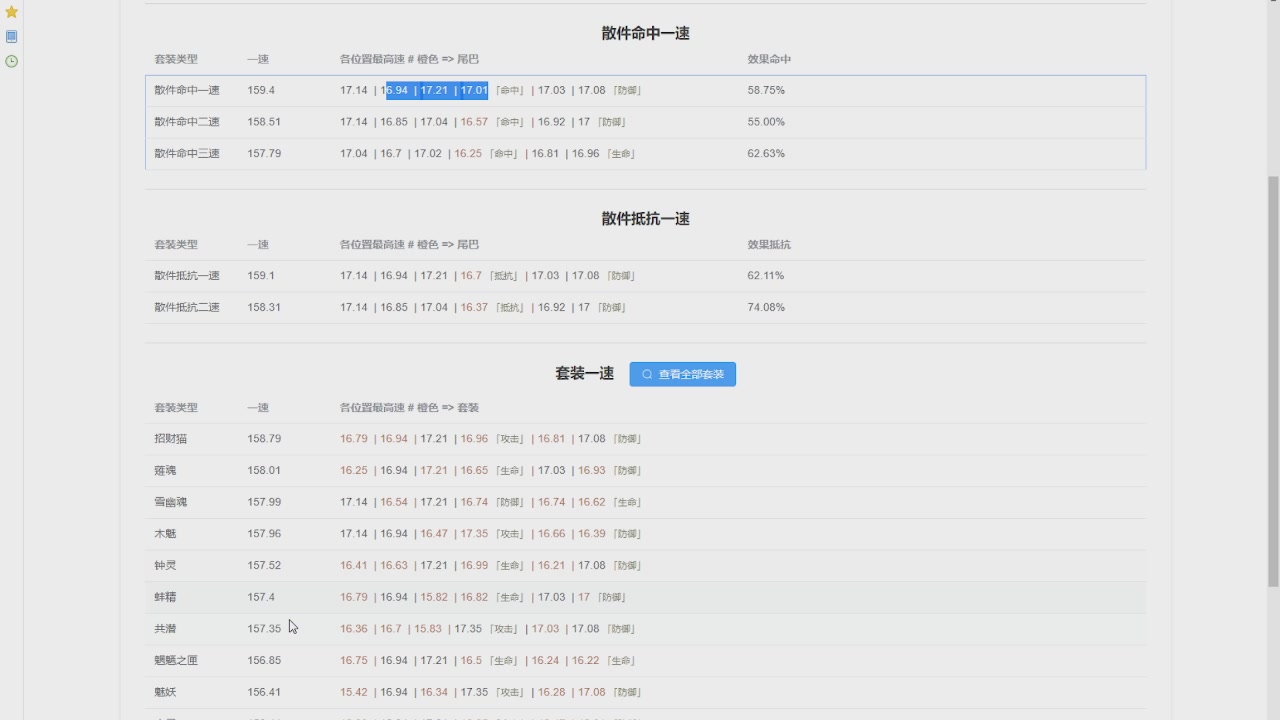Viewport: 1280px width, 720px height.
Task: Click the 查看全部套装 button
Action: [x=683, y=374]
